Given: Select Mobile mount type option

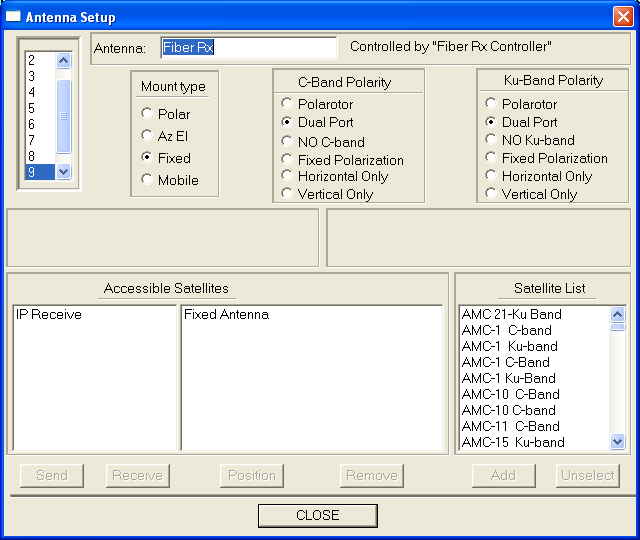Looking at the screenshot, I should [148, 180].
